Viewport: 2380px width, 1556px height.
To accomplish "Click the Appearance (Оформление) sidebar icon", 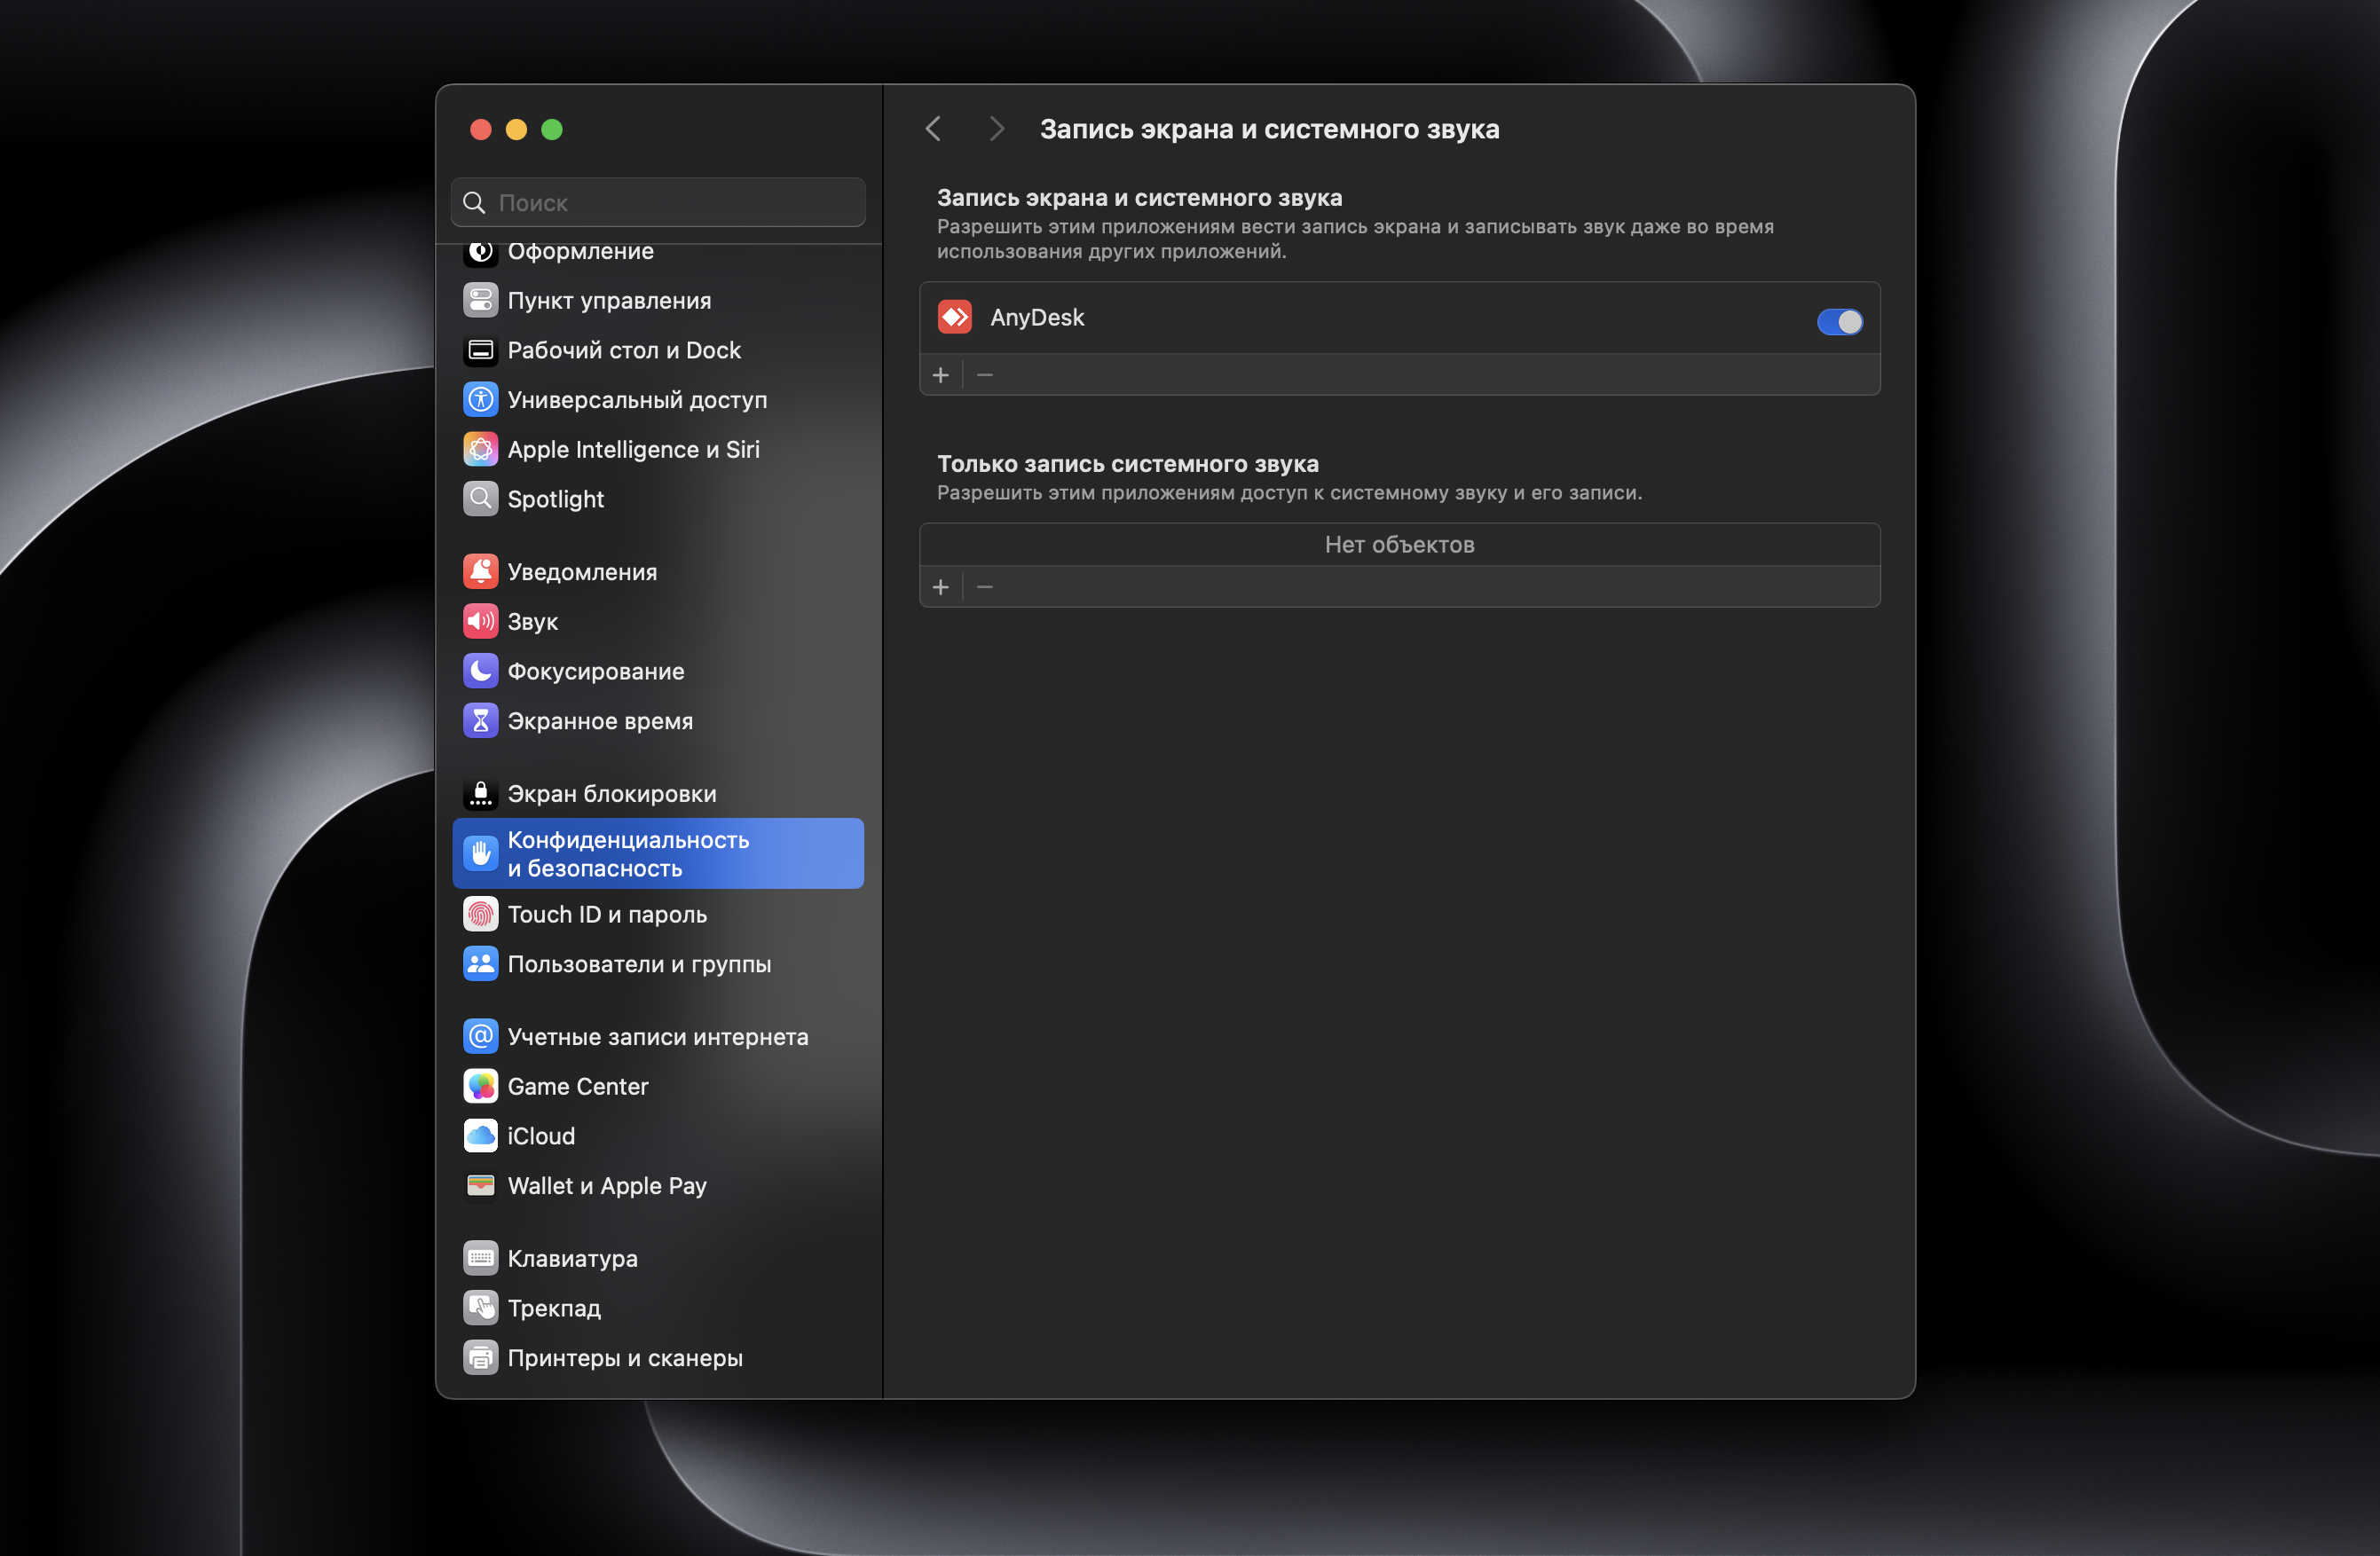I will (480, 251).
